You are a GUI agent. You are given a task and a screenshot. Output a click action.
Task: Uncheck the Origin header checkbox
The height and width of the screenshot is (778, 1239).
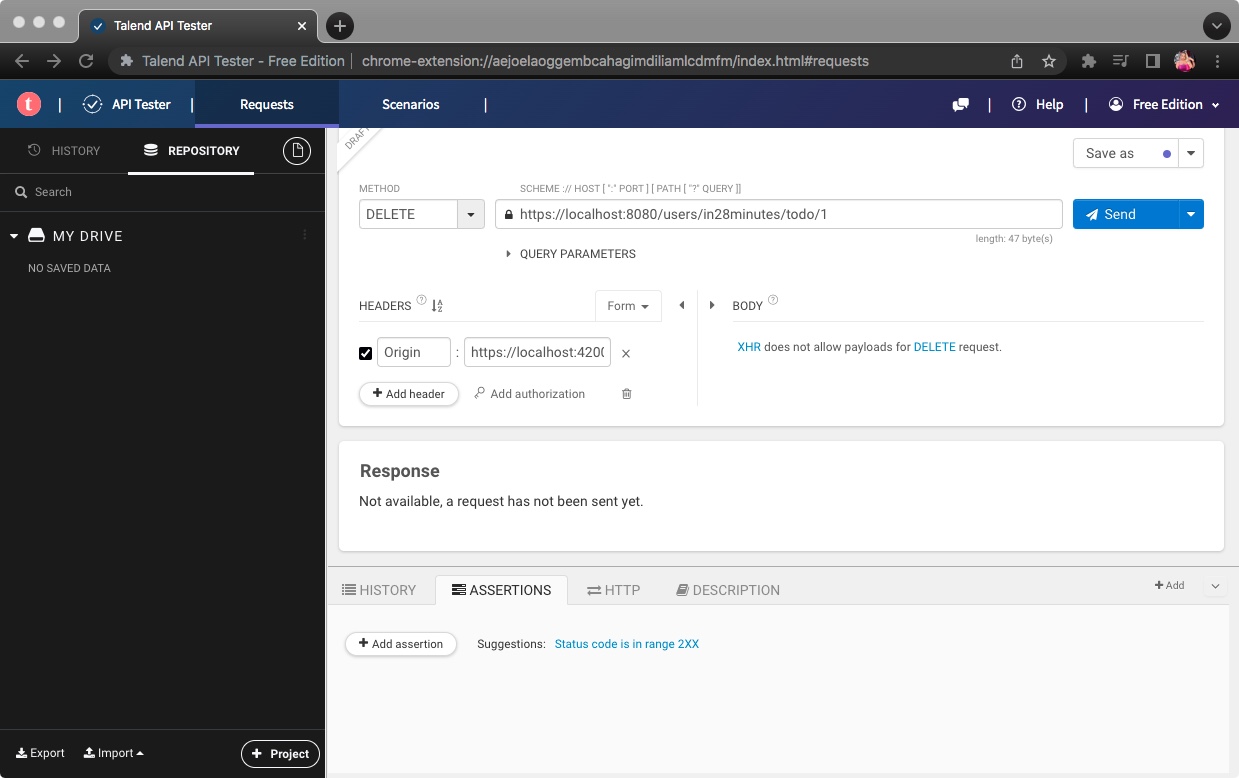tap(365, 353)
